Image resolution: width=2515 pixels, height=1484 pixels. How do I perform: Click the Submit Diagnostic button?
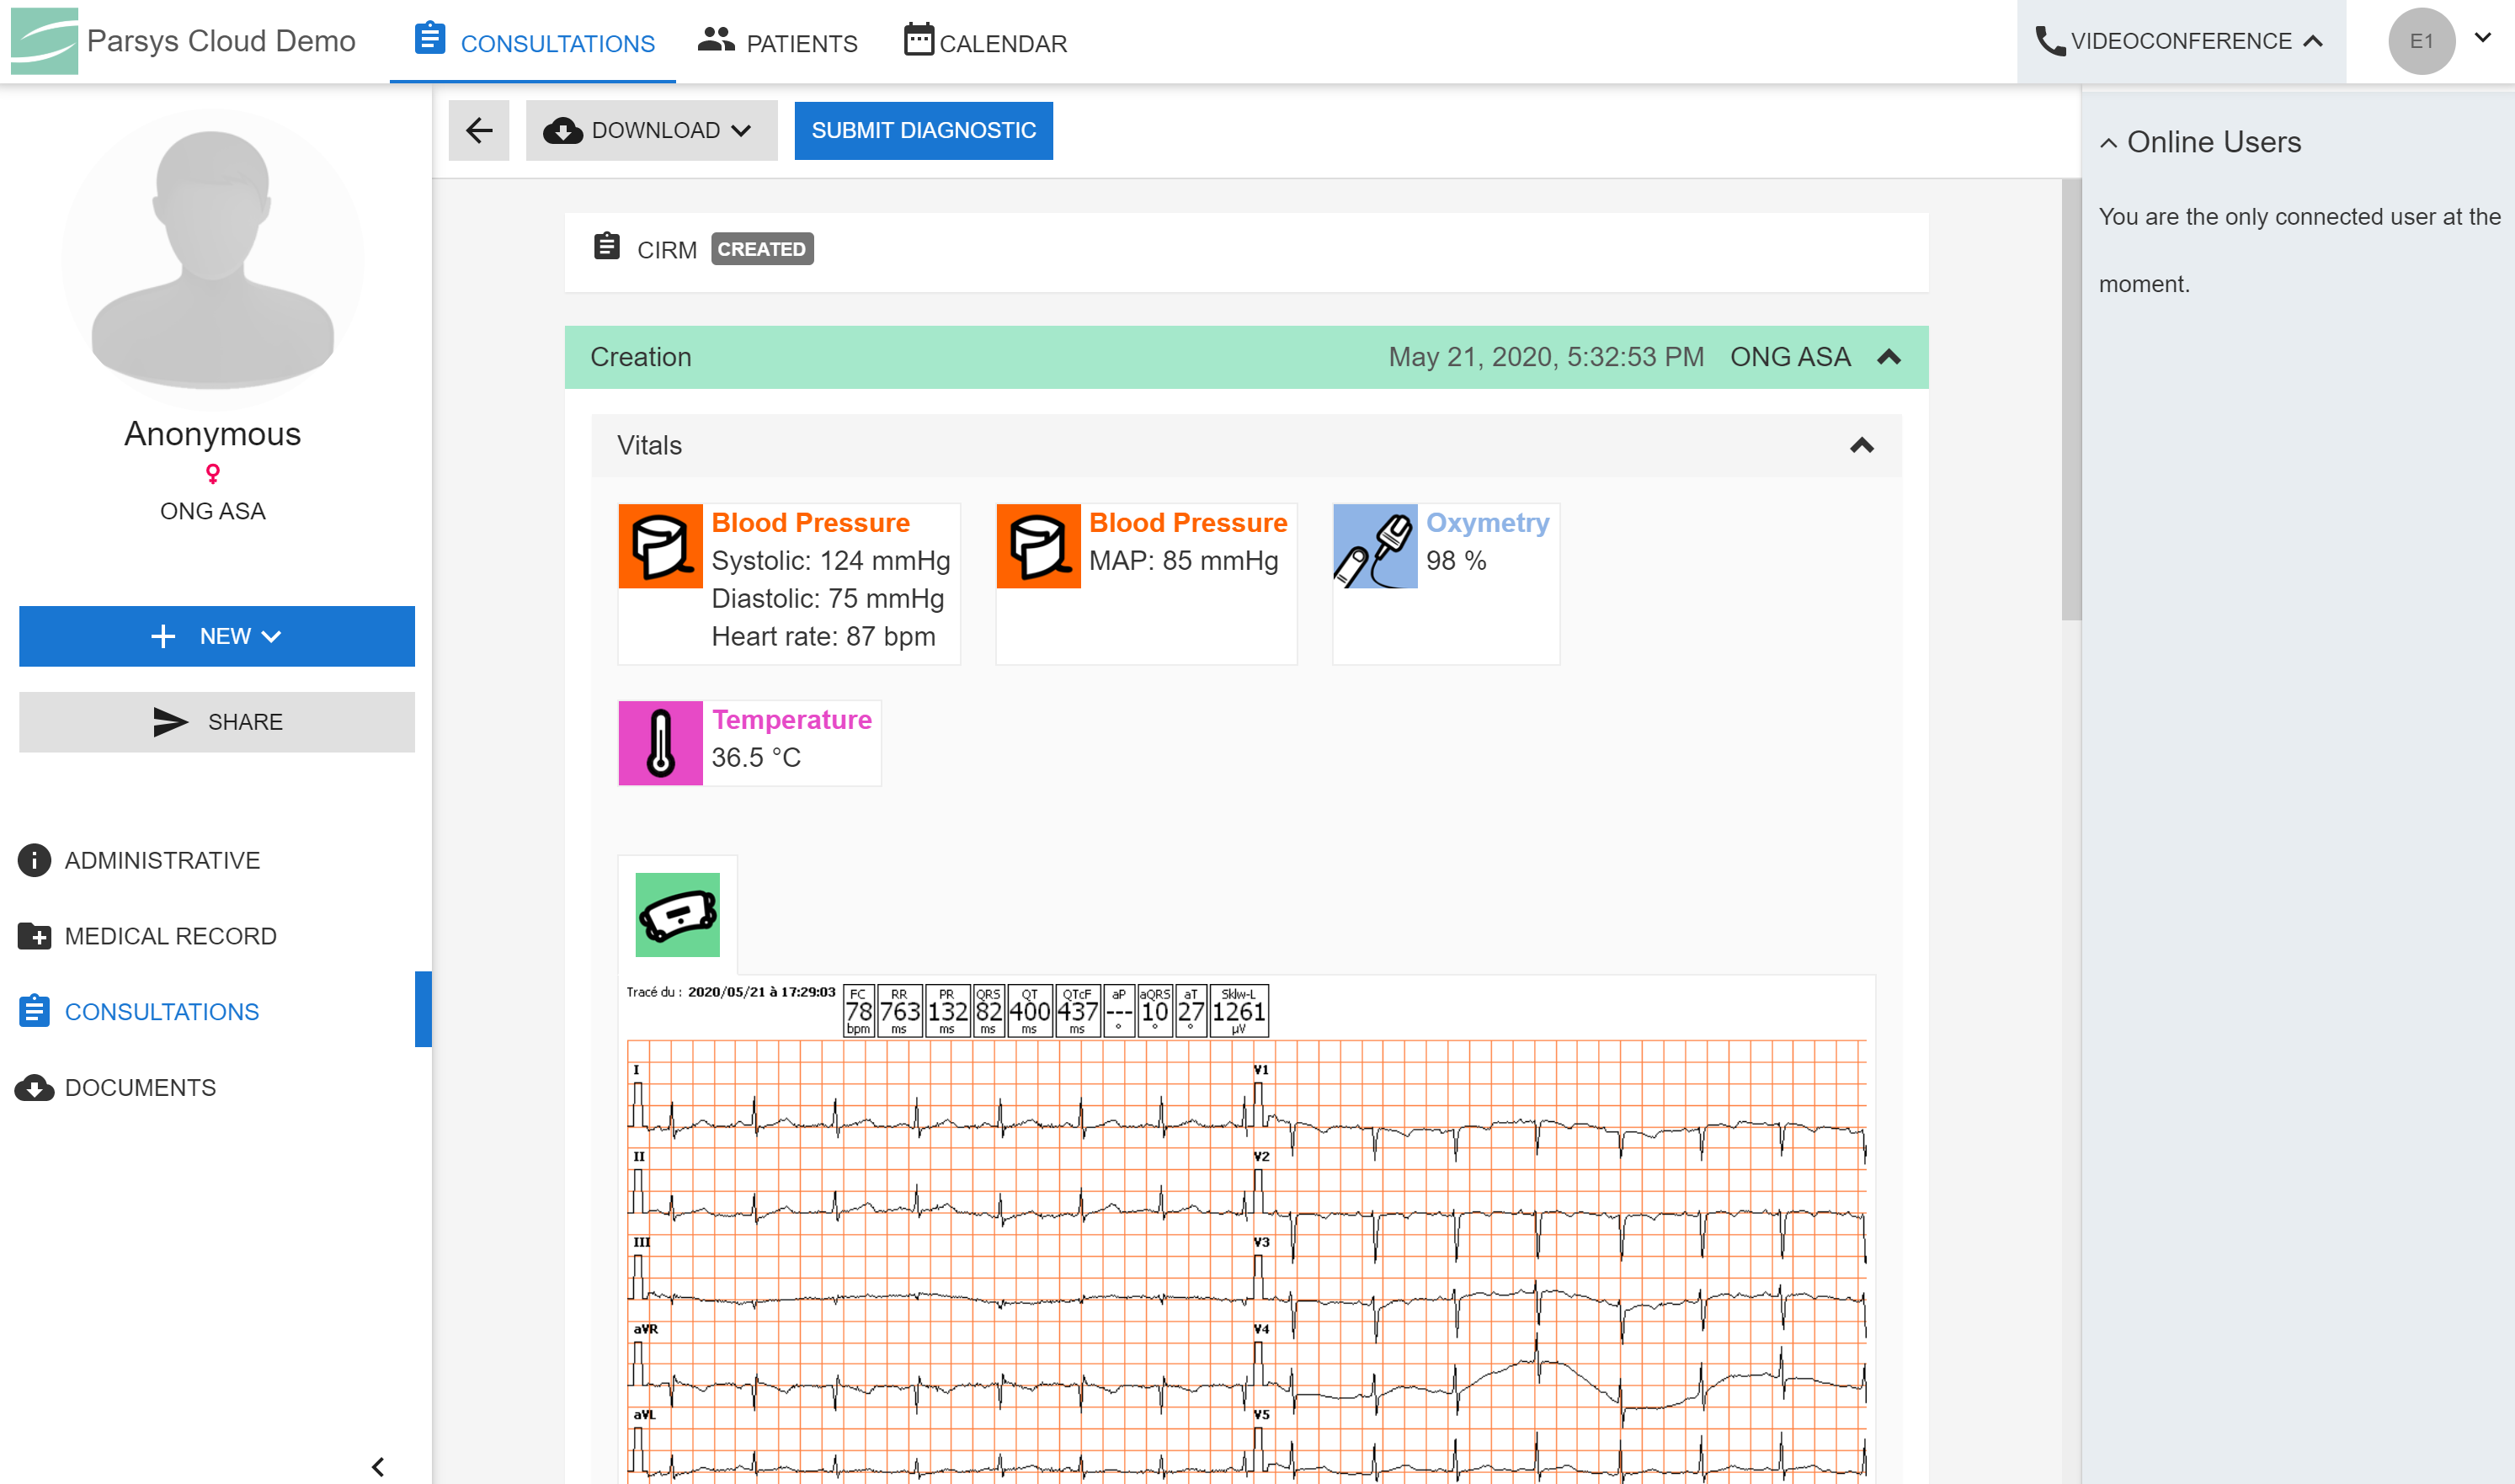pyautogui.click(x=923, y=130)
